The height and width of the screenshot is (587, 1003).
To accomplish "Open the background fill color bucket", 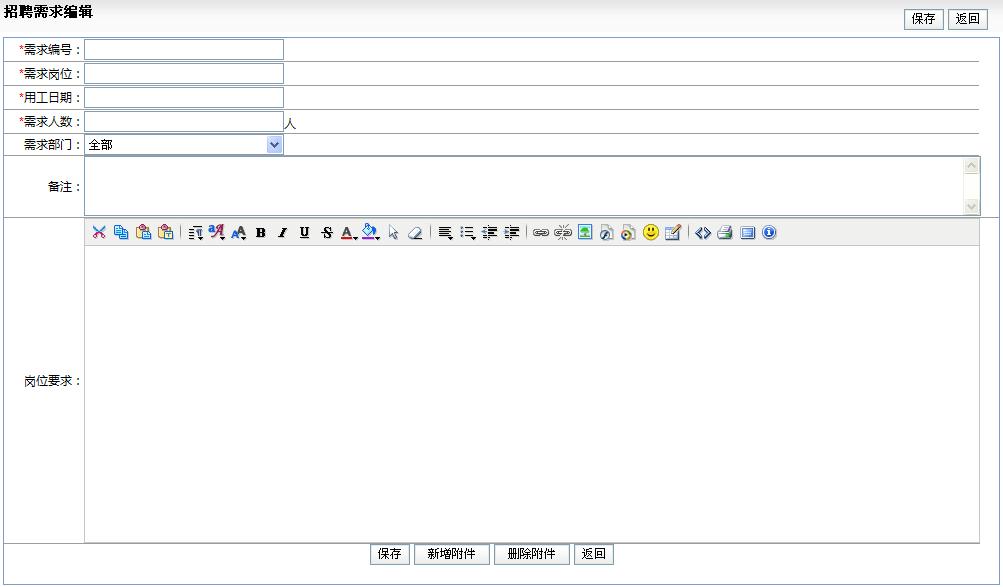I will pyautogui.click(x=370, y=233).
